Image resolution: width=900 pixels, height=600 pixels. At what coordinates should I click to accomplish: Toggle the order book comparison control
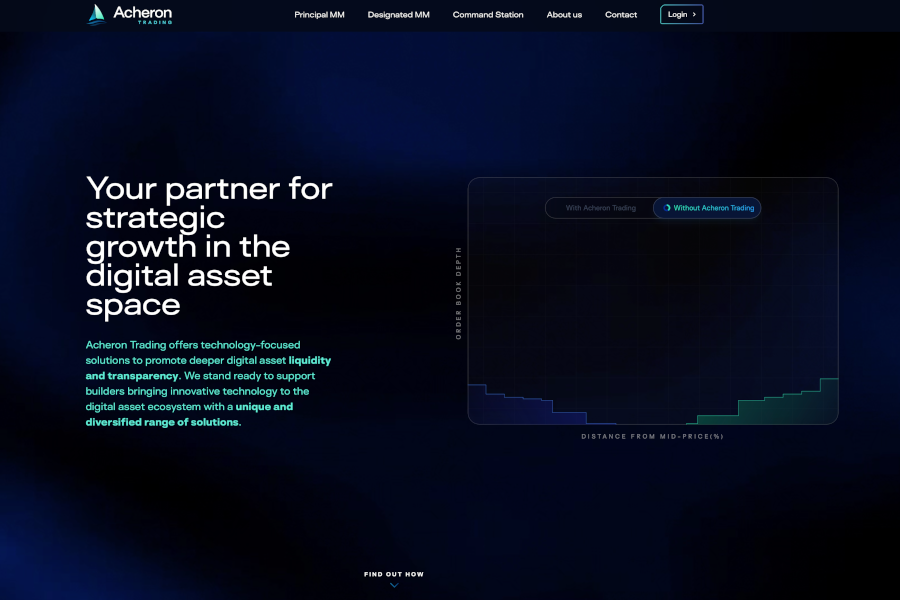(653, 208)
